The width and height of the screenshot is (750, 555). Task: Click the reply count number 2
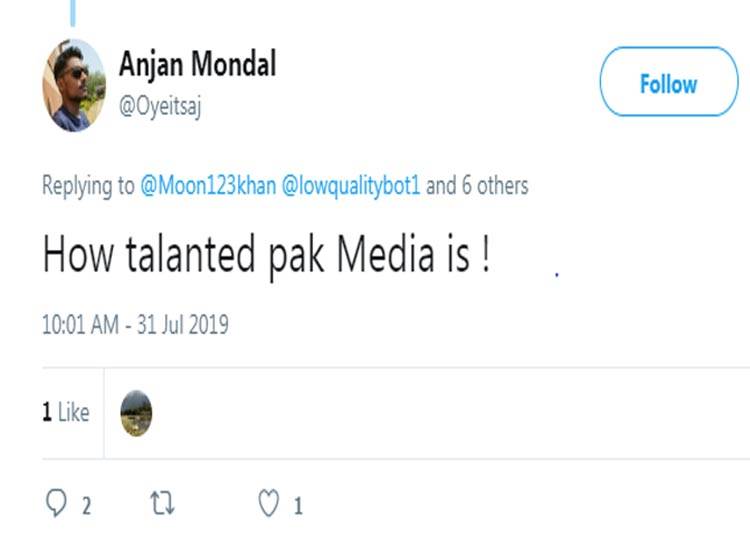pyautogui.click(x=86, y=506)
